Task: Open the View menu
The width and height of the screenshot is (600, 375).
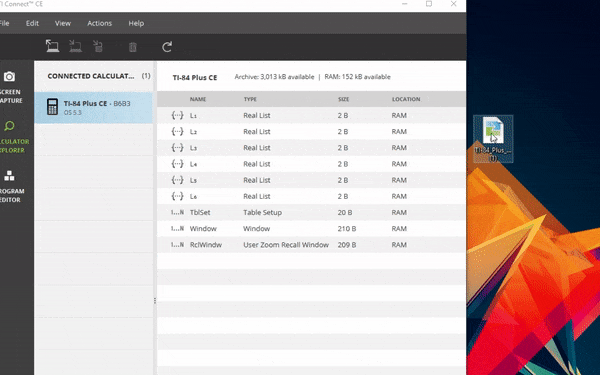Action: pyautogui.click(x=63, y=23)
